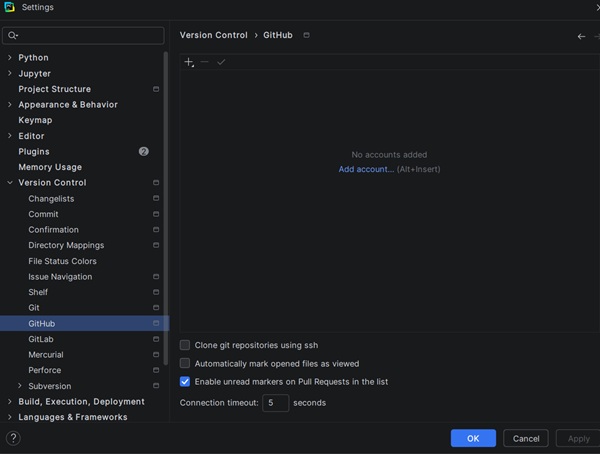Open the help question mark icon

(13, 438)
